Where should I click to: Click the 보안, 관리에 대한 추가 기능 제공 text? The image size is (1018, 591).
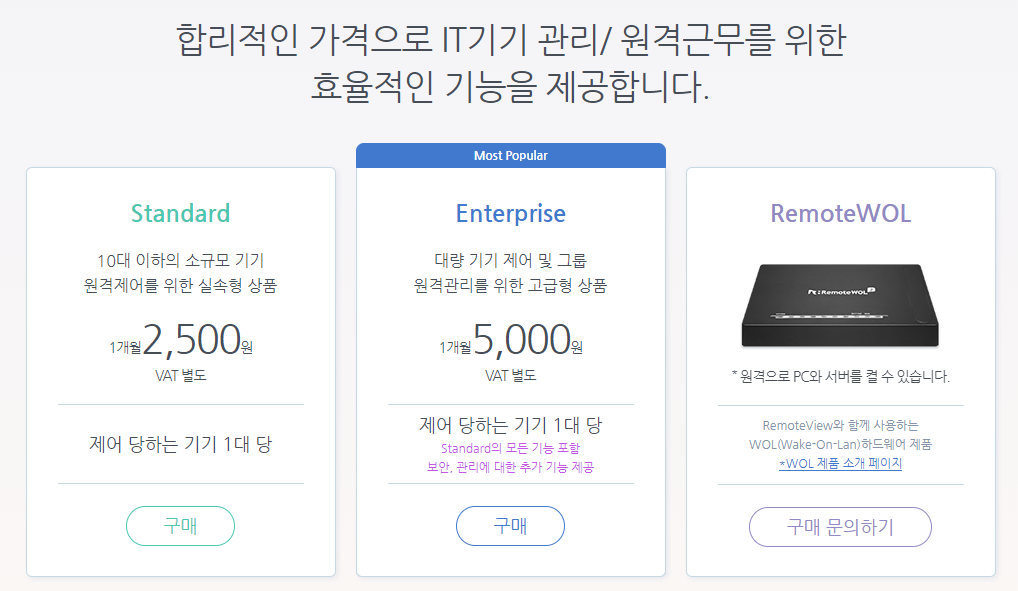pos(510,467)
